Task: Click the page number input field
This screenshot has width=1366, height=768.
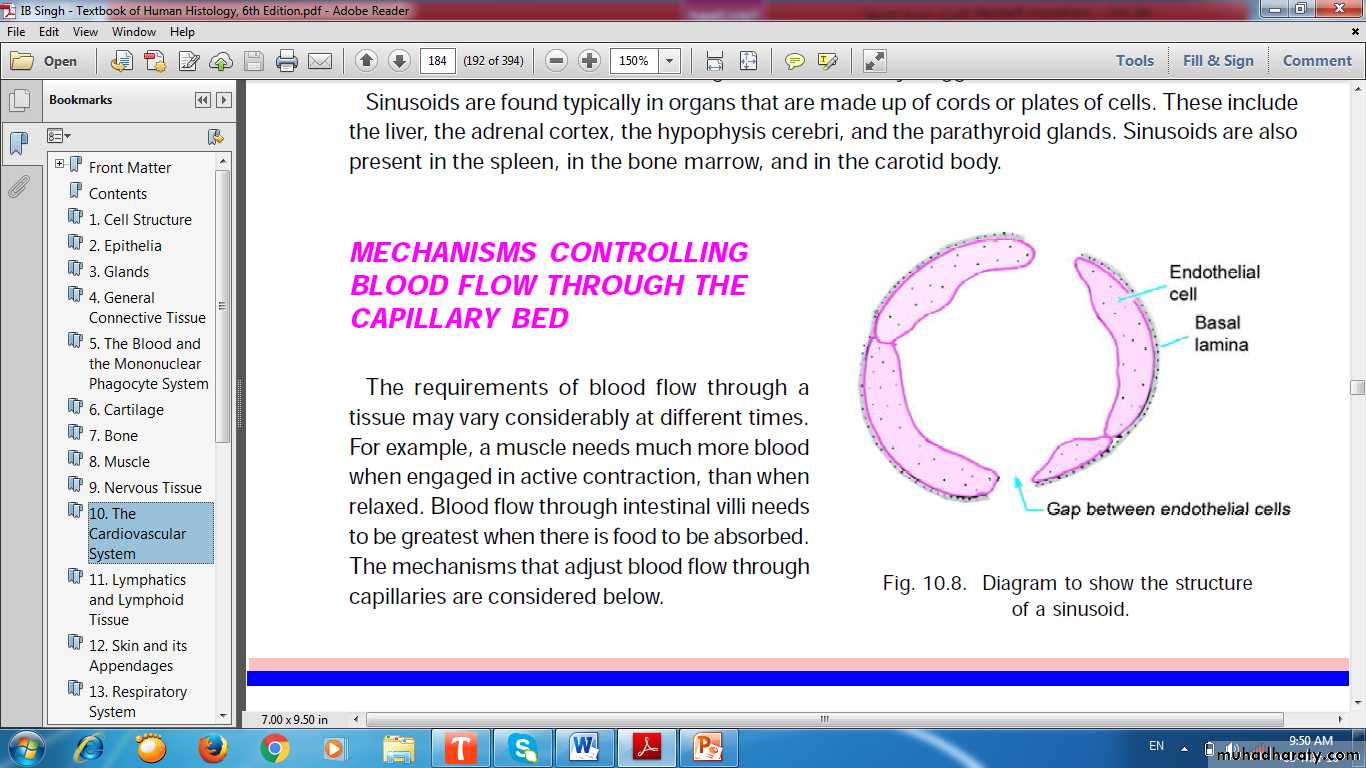Action: point(437,61)
